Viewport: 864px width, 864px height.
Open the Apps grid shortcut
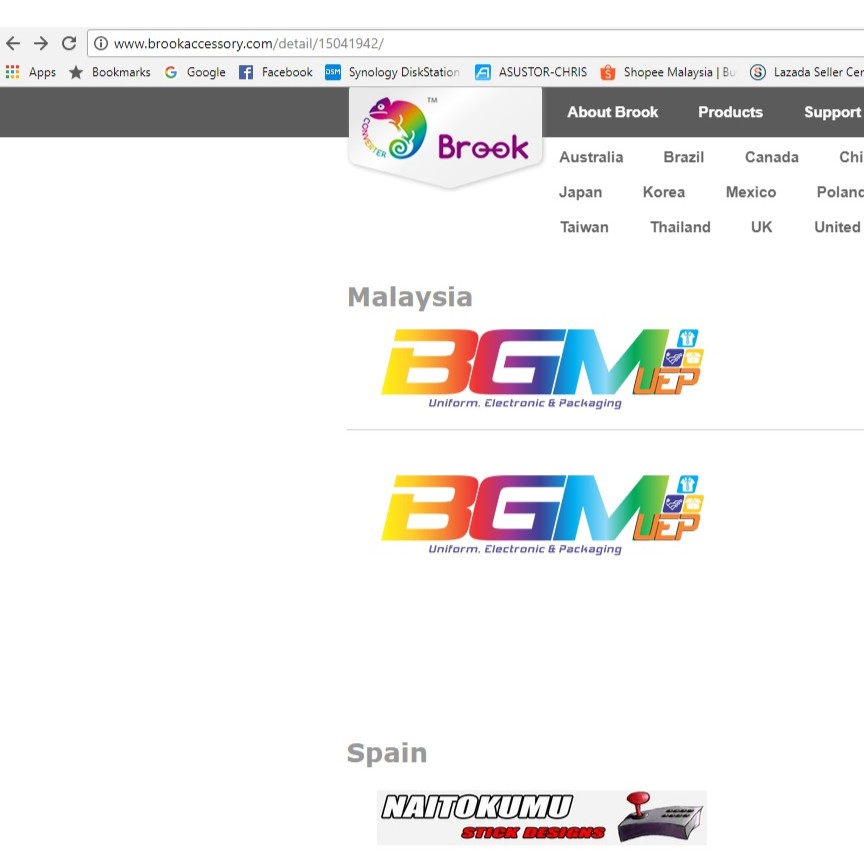(31, 72)
